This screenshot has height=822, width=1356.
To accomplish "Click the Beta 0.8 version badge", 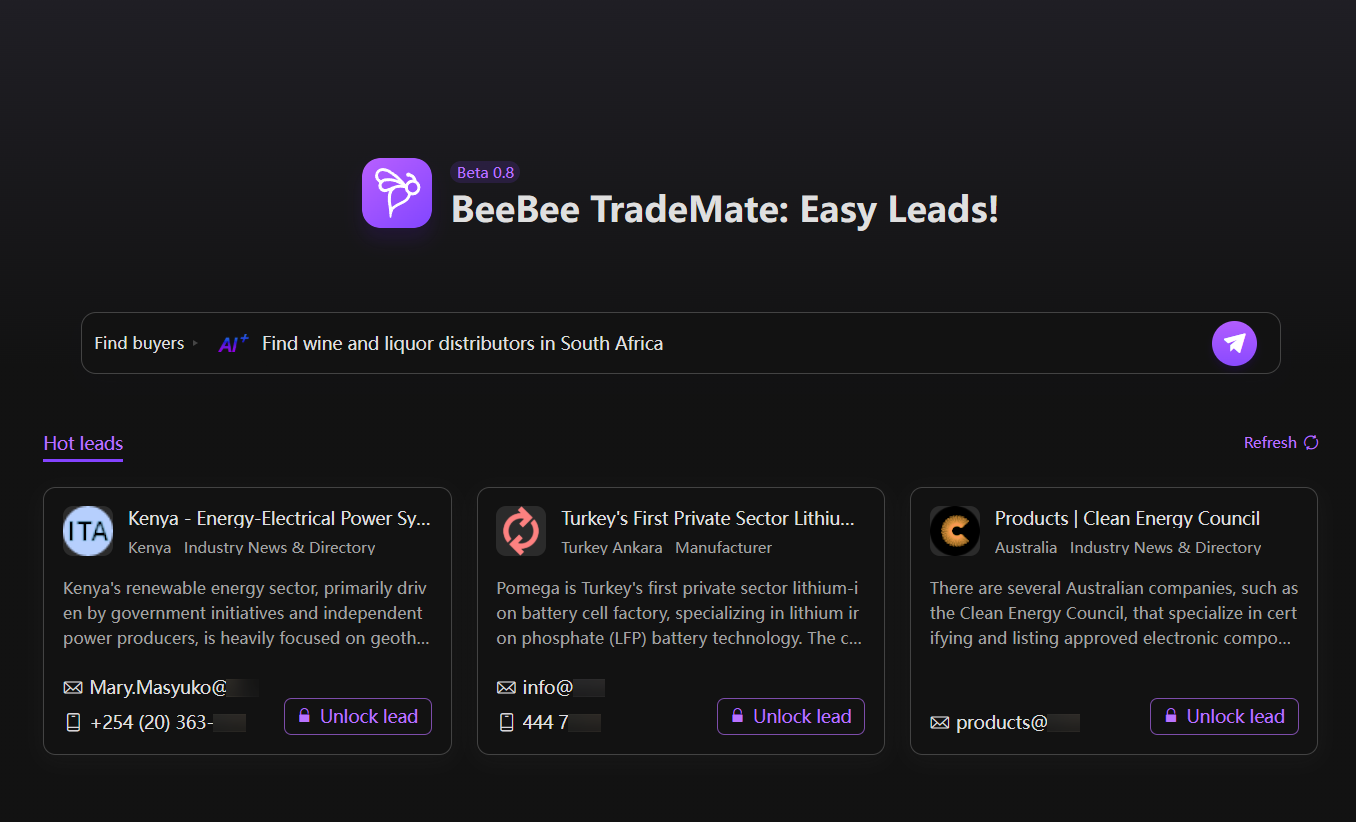I will point(485,172).
